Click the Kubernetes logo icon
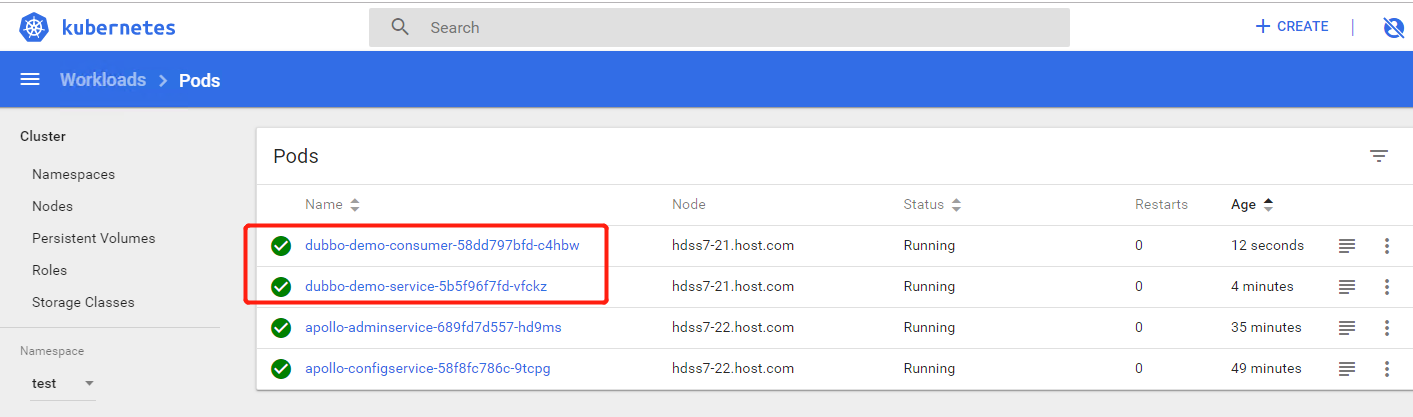The height and width of the screenshot is (417, 1413). click(35, 28)
